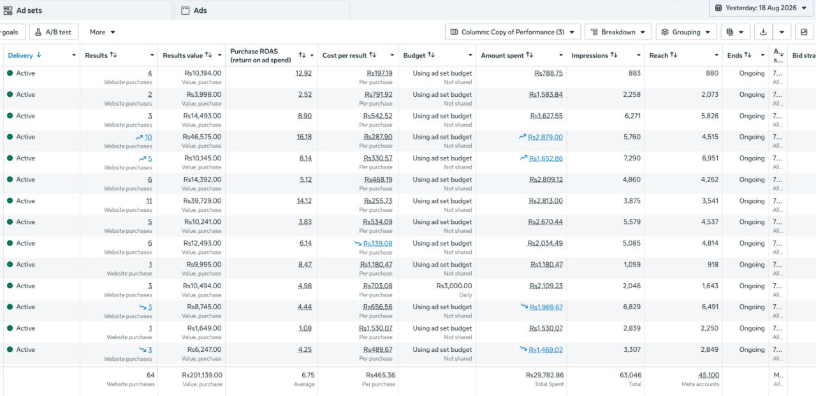Open the reports dropdown next to Grouping
816x396 pixels.
(735, 32)
